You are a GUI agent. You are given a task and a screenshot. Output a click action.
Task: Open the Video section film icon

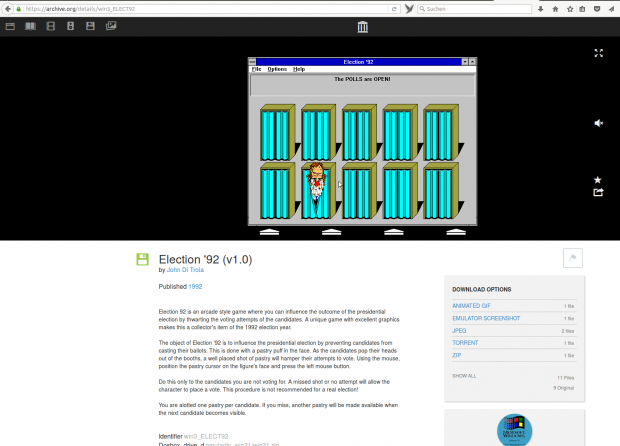tap(51, 26)
